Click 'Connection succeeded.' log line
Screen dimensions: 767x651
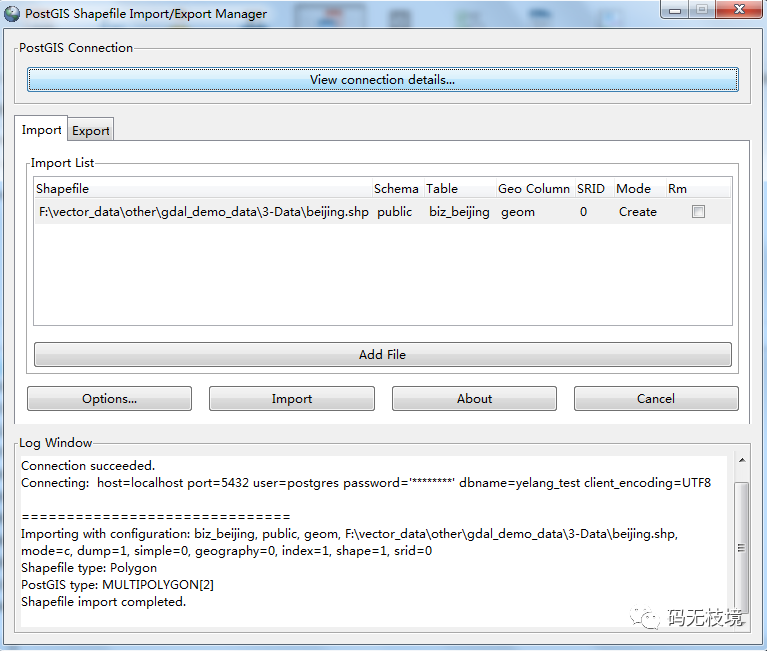coord(88,466)
